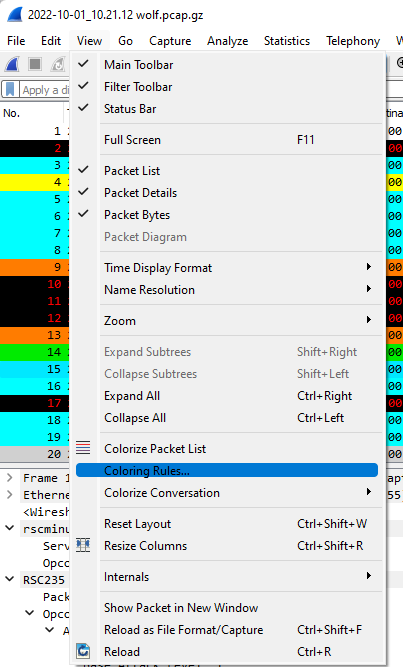Click the shark fin start capture icon
This screenshot has height=667, width=403.
click(x=12, y=65)
